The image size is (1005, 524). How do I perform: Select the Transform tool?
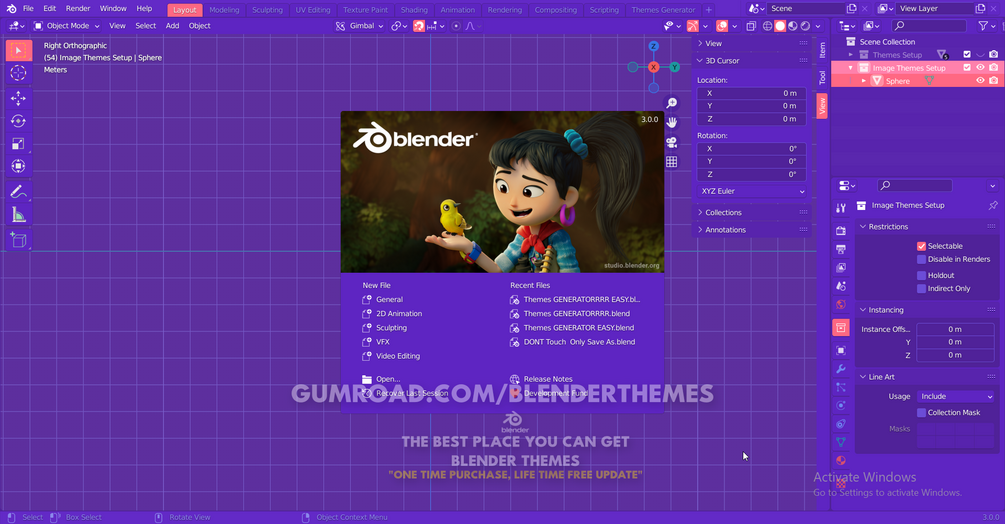click(x=19, y=166)
